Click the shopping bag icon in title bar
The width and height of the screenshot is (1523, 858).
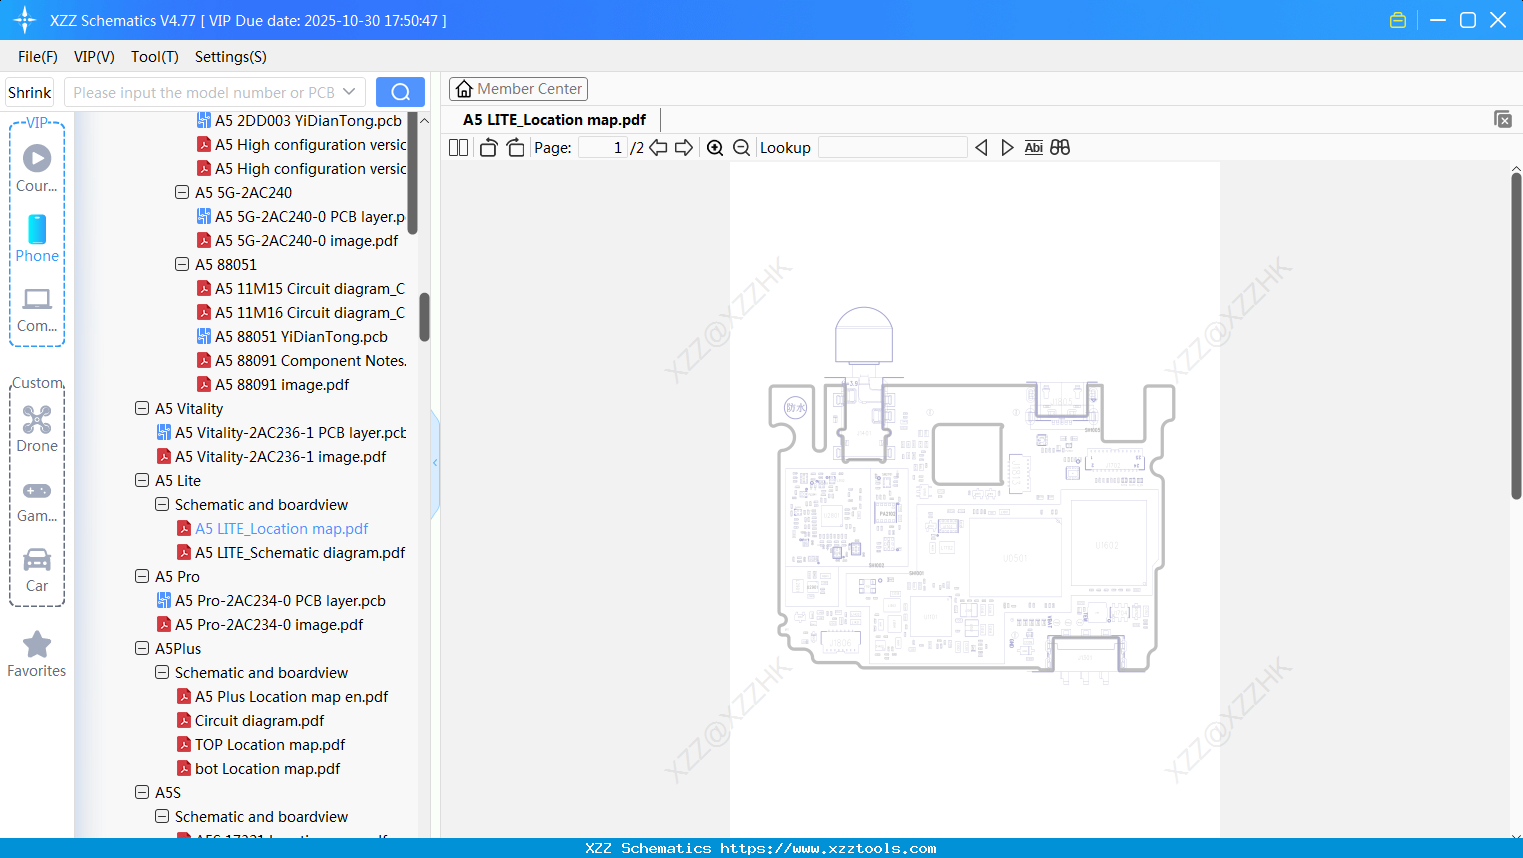coord(1398,20)
